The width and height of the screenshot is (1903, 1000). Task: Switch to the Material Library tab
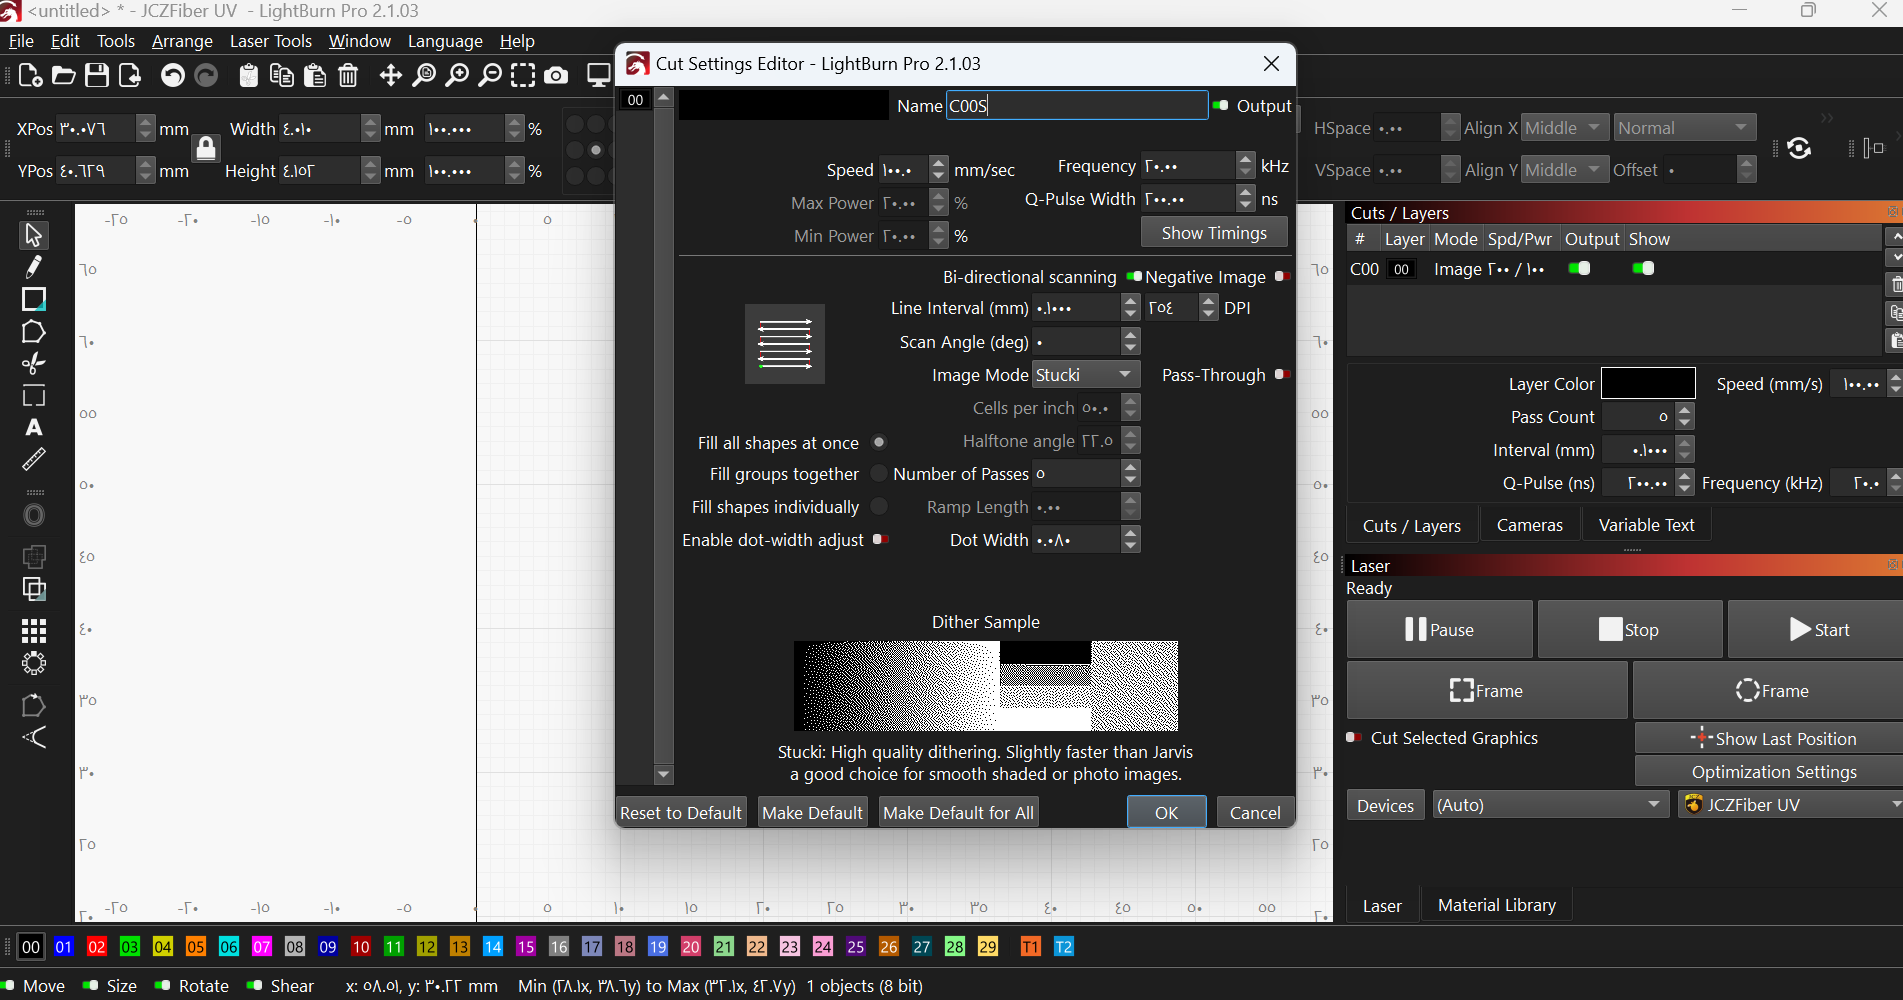[x=1497, y=905]
